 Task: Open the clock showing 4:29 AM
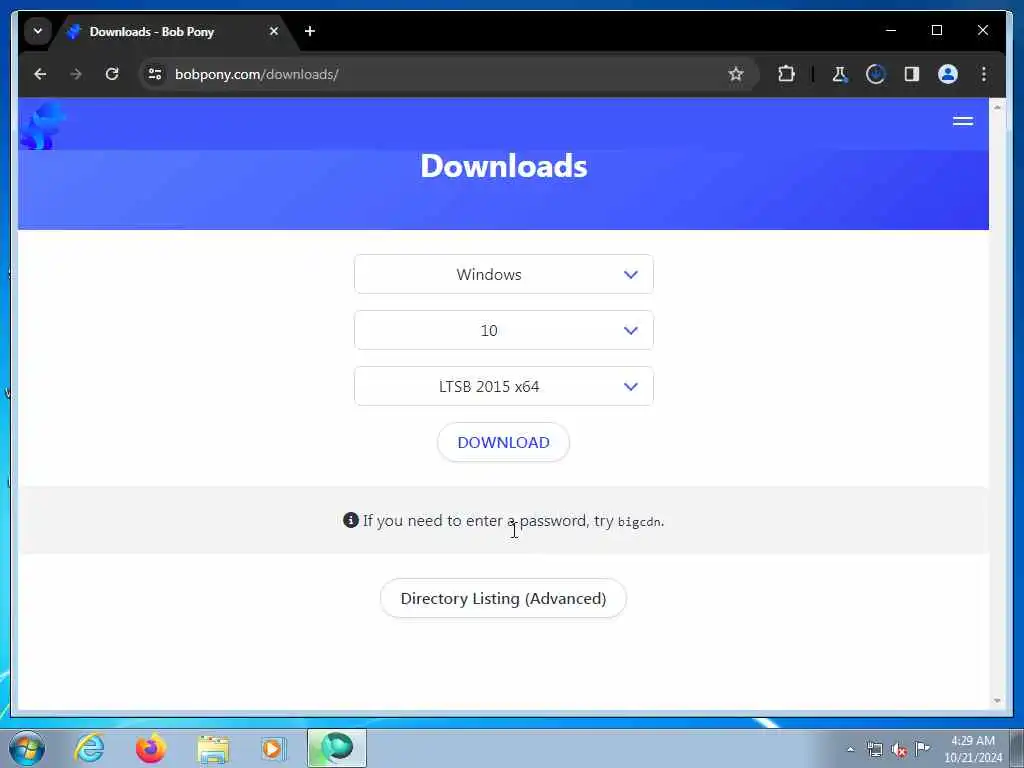click(x=973, y=749)
